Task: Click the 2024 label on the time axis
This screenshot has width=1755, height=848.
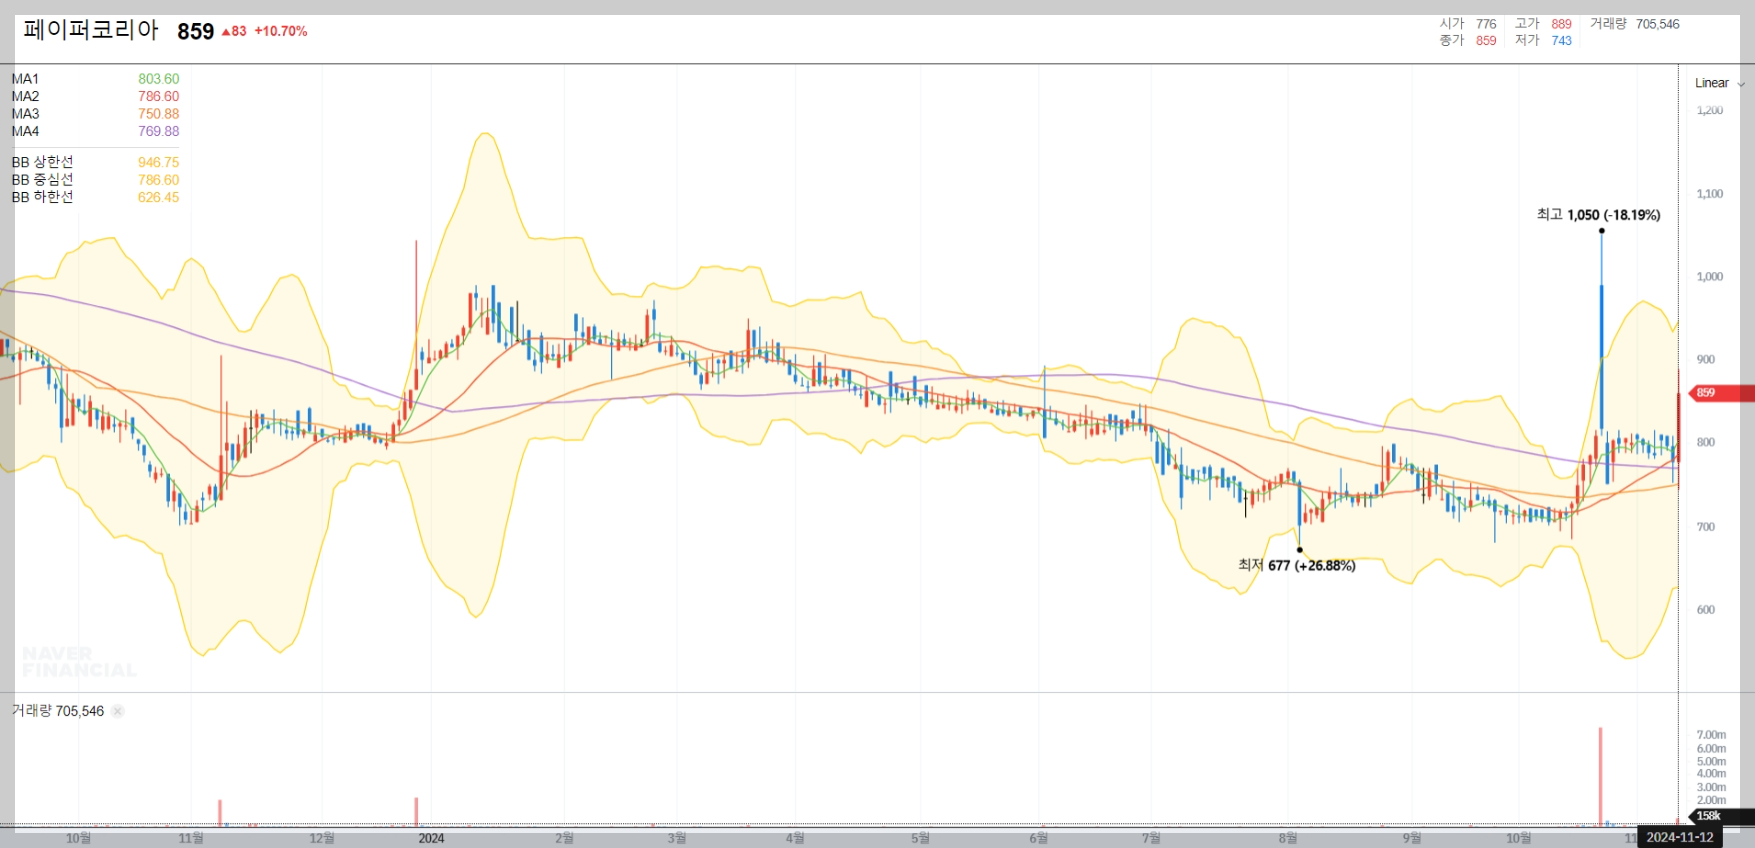Action: 431,838
